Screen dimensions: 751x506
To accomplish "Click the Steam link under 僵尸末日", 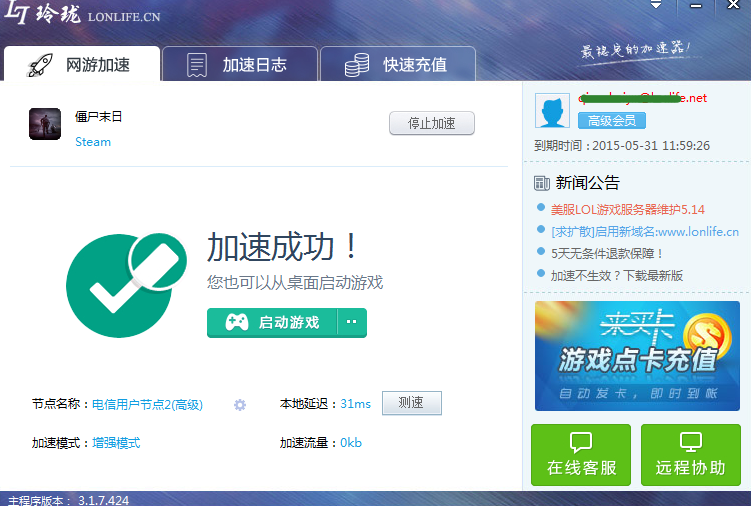I will 93,142.
